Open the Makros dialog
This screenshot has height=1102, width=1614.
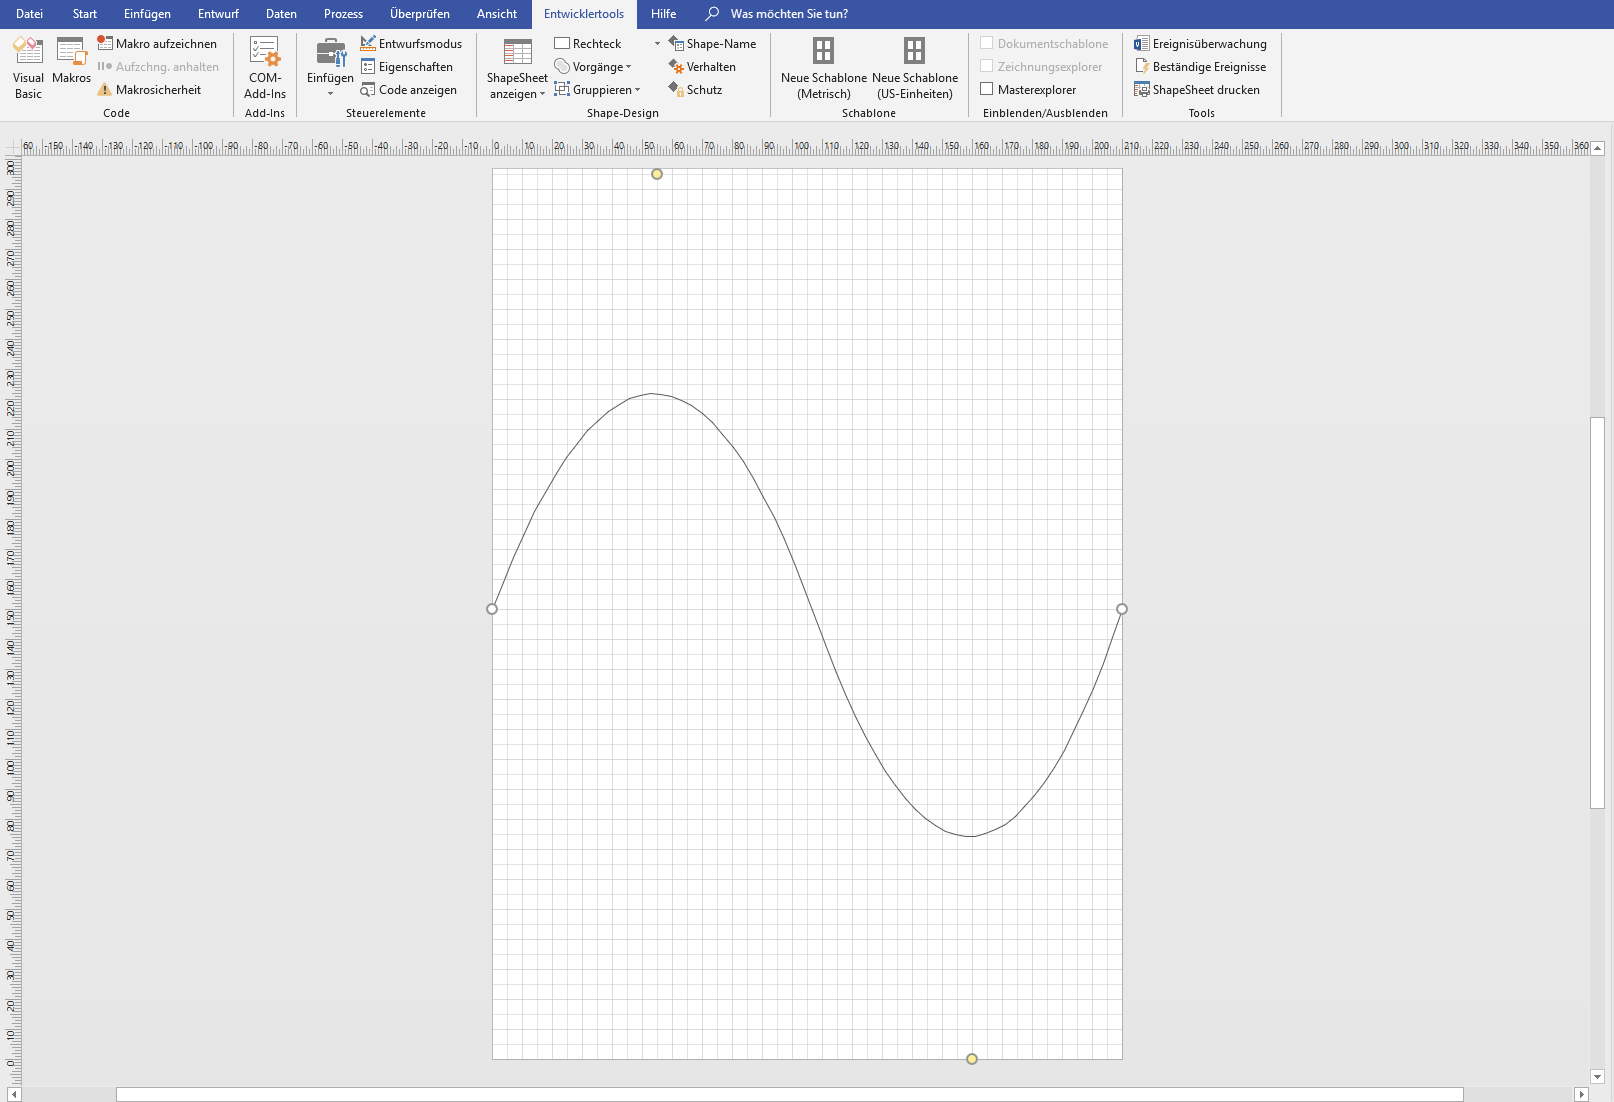(x=72, y=60)
